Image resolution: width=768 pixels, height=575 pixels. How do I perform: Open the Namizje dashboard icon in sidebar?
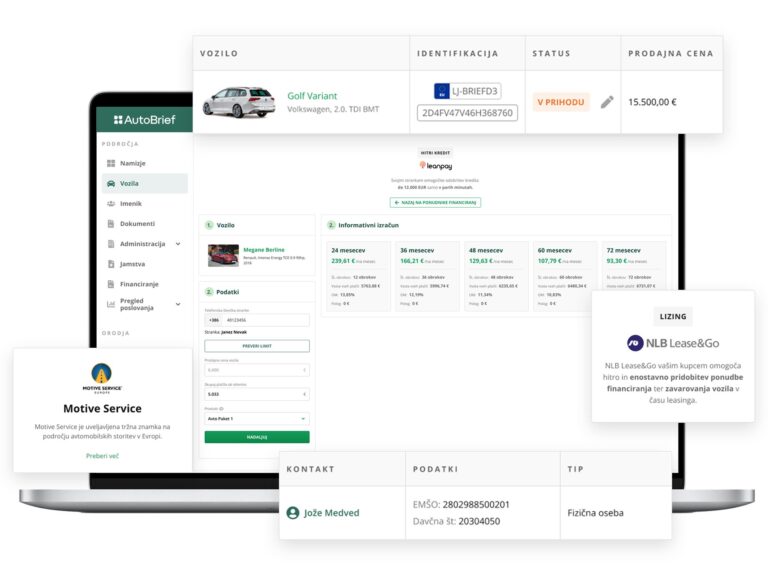[110, 162]
